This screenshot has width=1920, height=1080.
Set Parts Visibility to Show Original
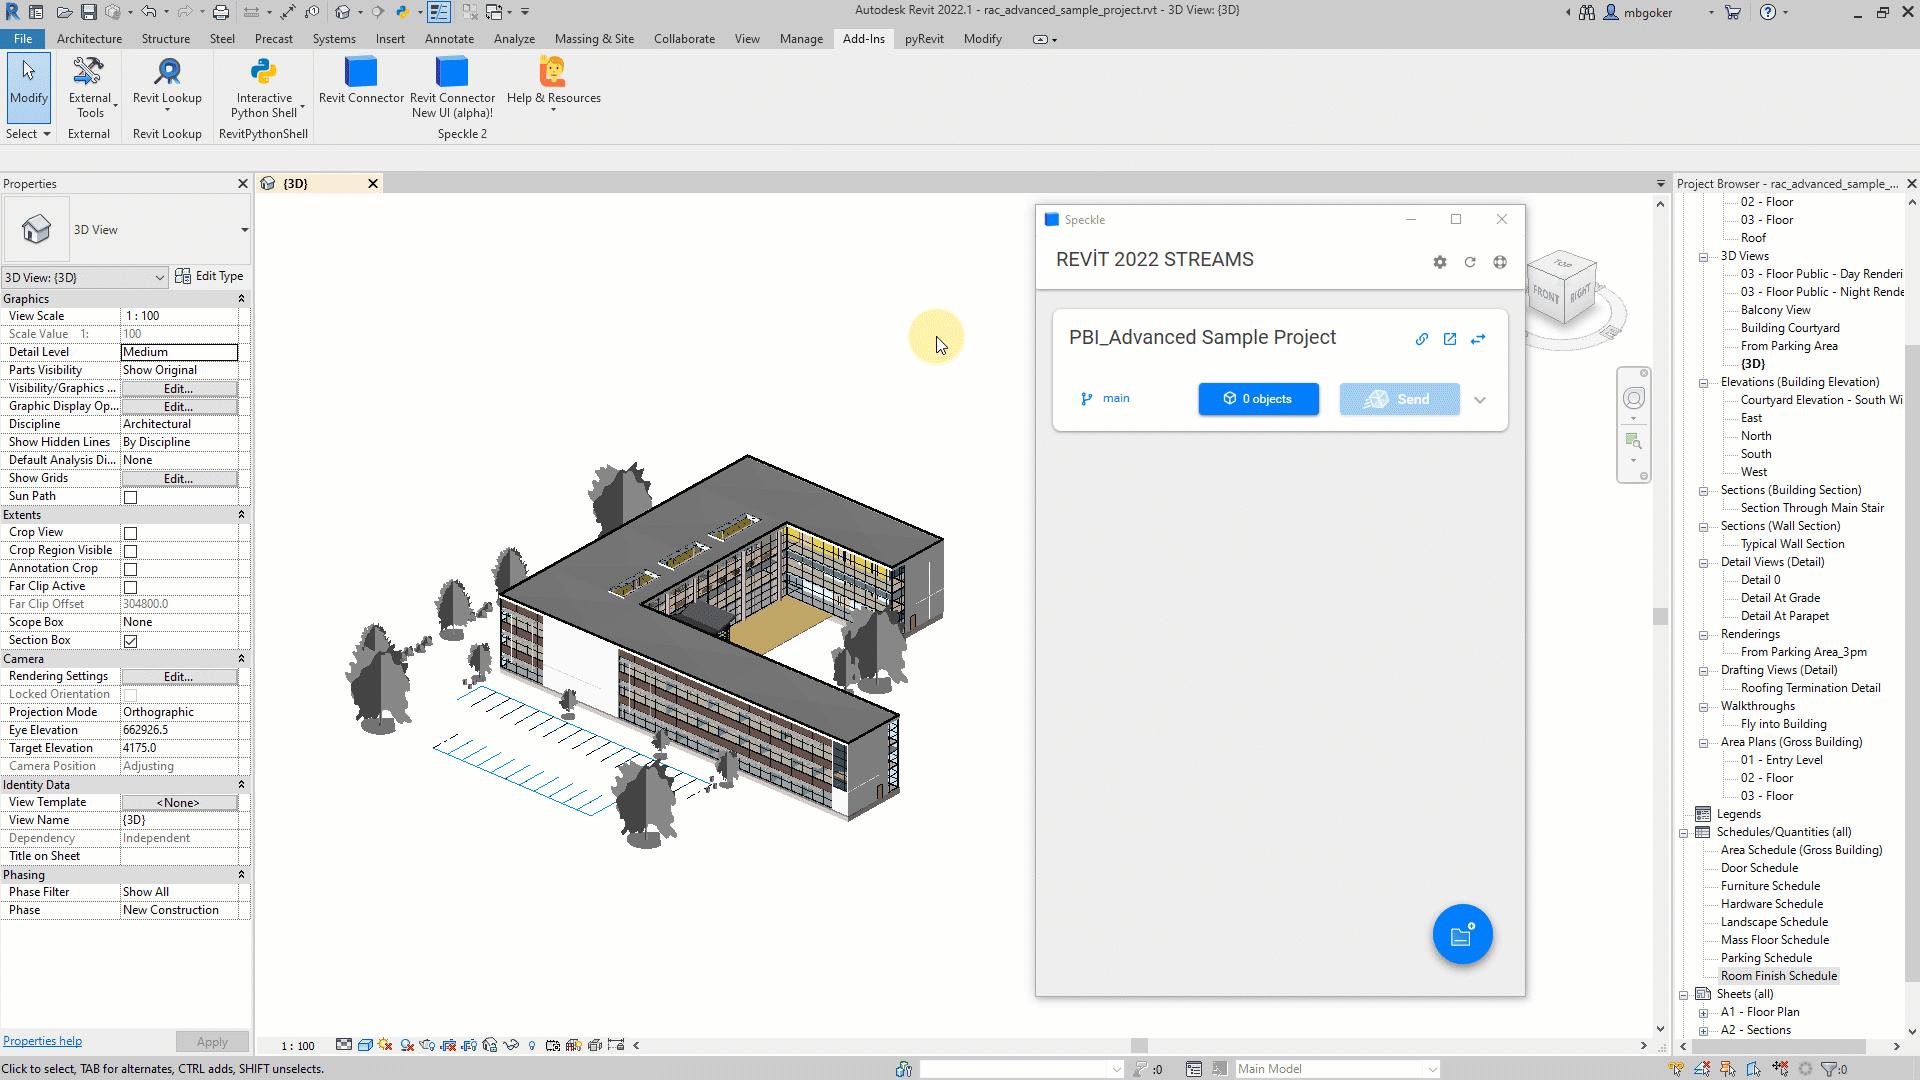tap(179, 369)
